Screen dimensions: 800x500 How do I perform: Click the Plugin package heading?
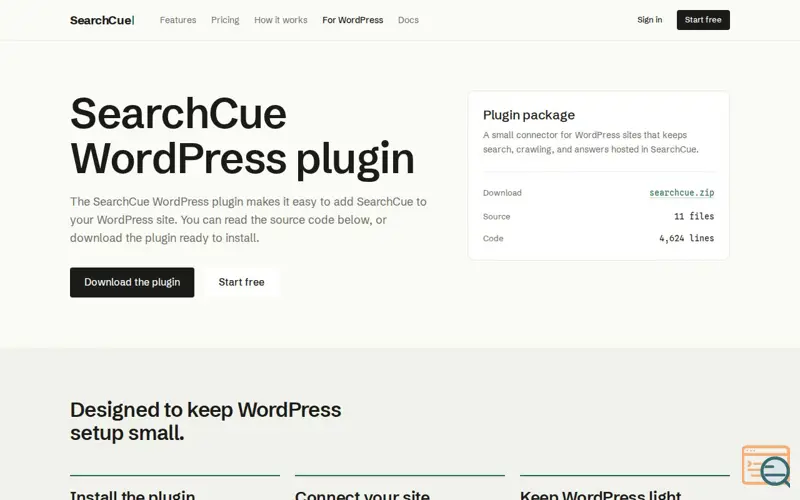coord(529,115)
